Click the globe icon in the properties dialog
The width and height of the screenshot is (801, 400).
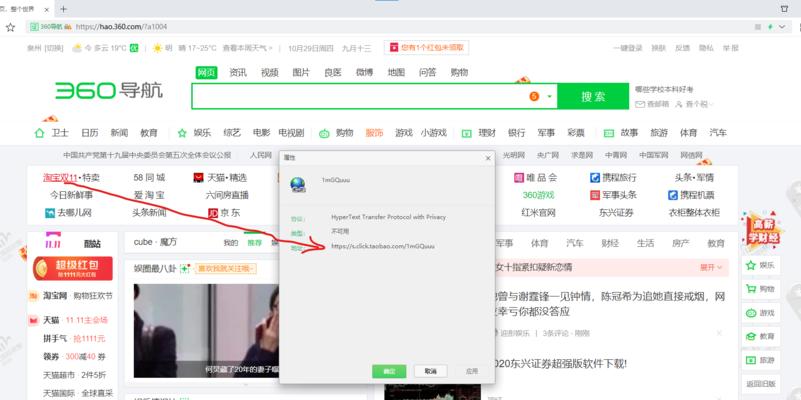[297, 185]
